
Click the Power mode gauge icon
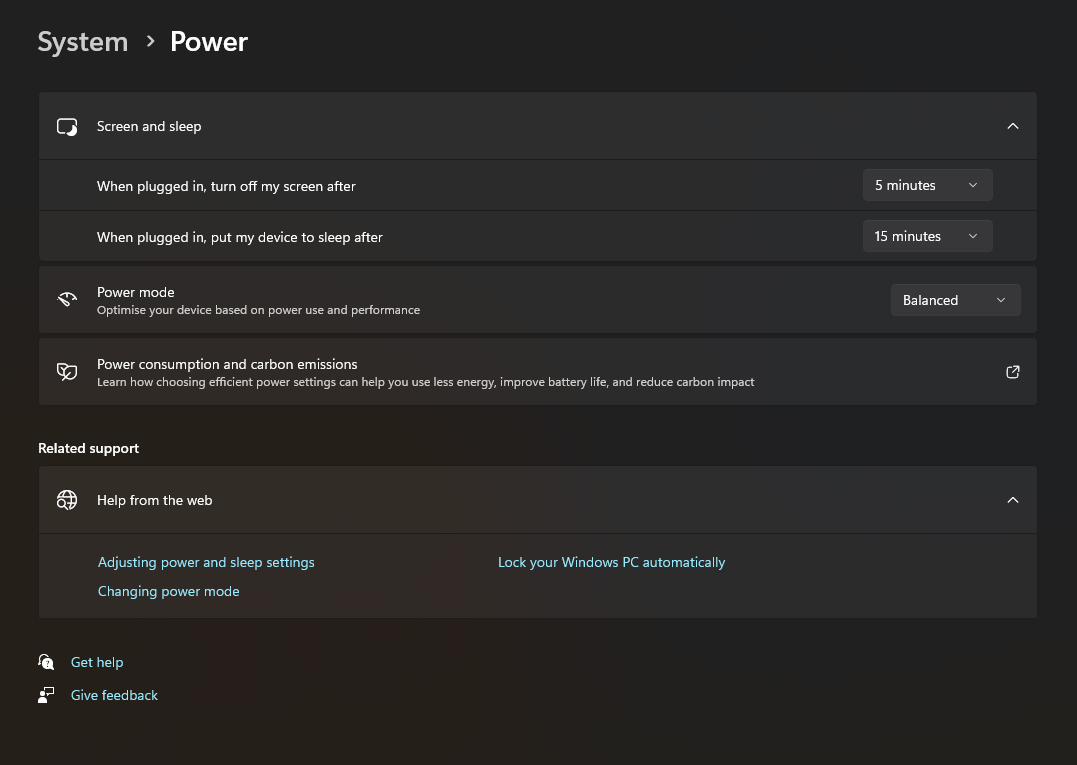point(67,300)
